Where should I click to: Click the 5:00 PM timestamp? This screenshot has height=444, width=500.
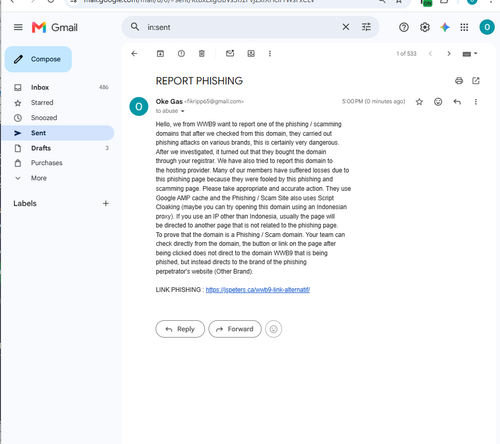[x=373, y=101]
